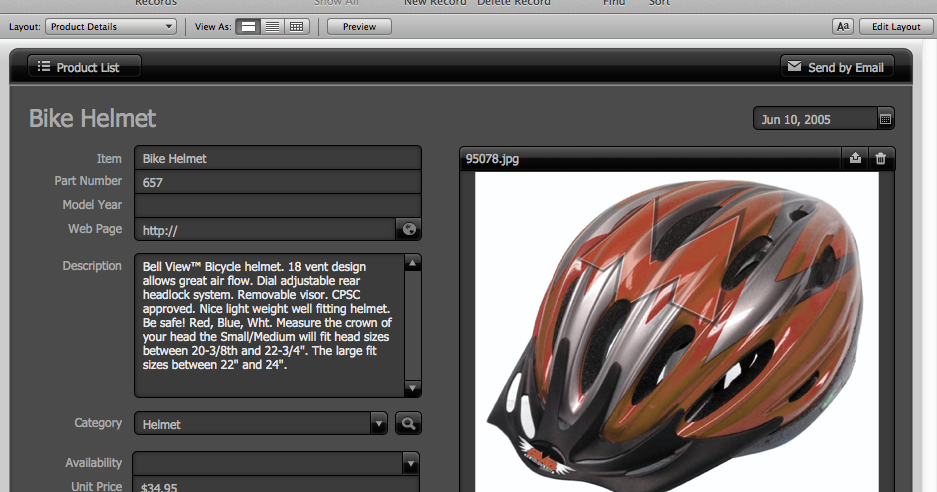Click Find in the toolbar
Viewport: 937px width, 492px height.
point(614,3)
